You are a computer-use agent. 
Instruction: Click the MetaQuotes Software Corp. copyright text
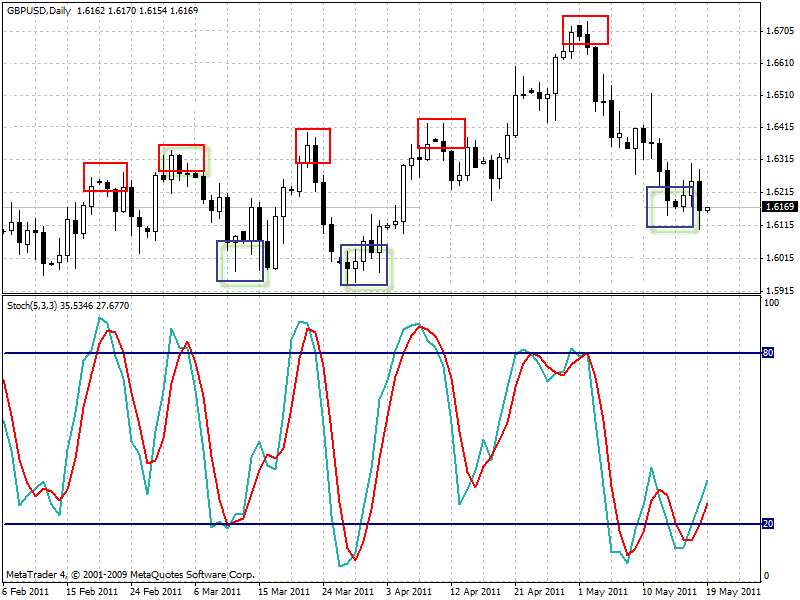[x=192, y=574]
